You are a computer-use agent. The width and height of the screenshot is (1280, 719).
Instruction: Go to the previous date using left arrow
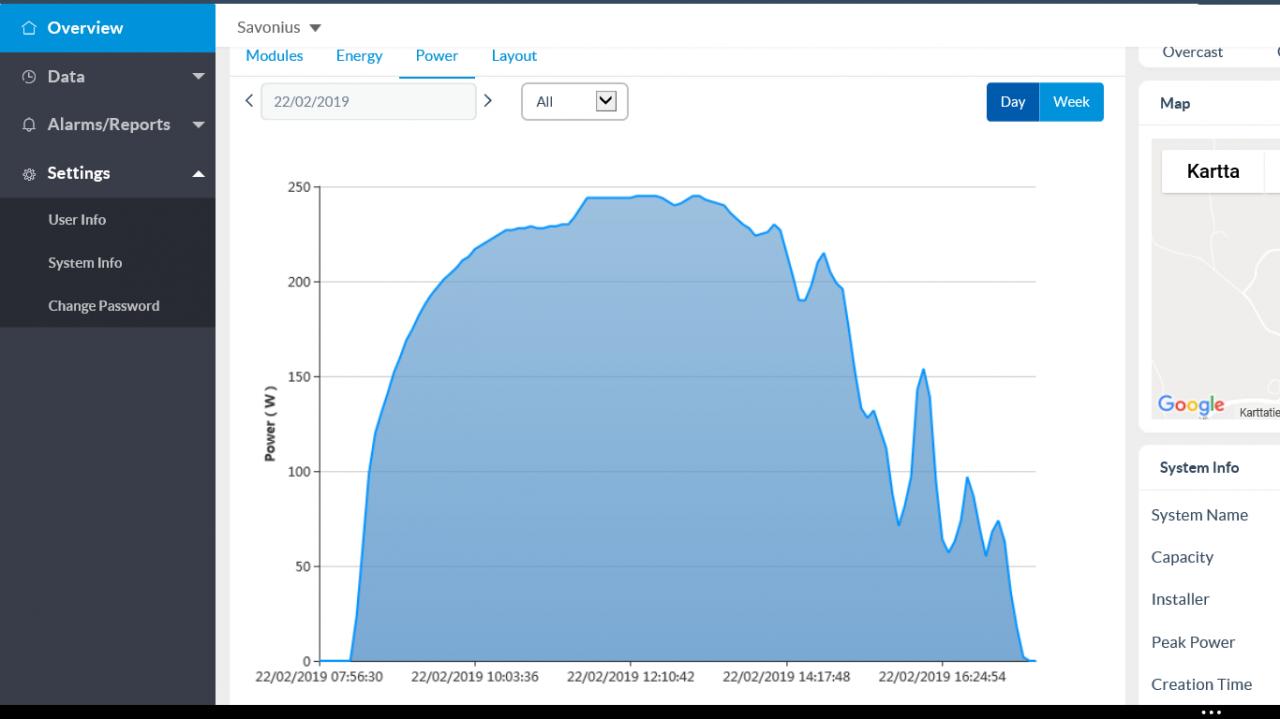(x=249, y=100)
